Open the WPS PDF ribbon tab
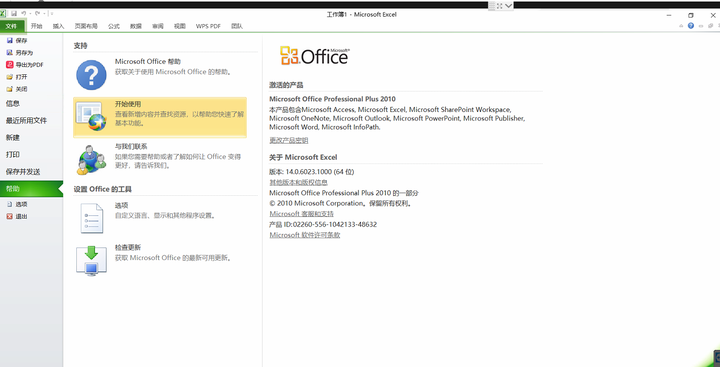 click(208, 26)
